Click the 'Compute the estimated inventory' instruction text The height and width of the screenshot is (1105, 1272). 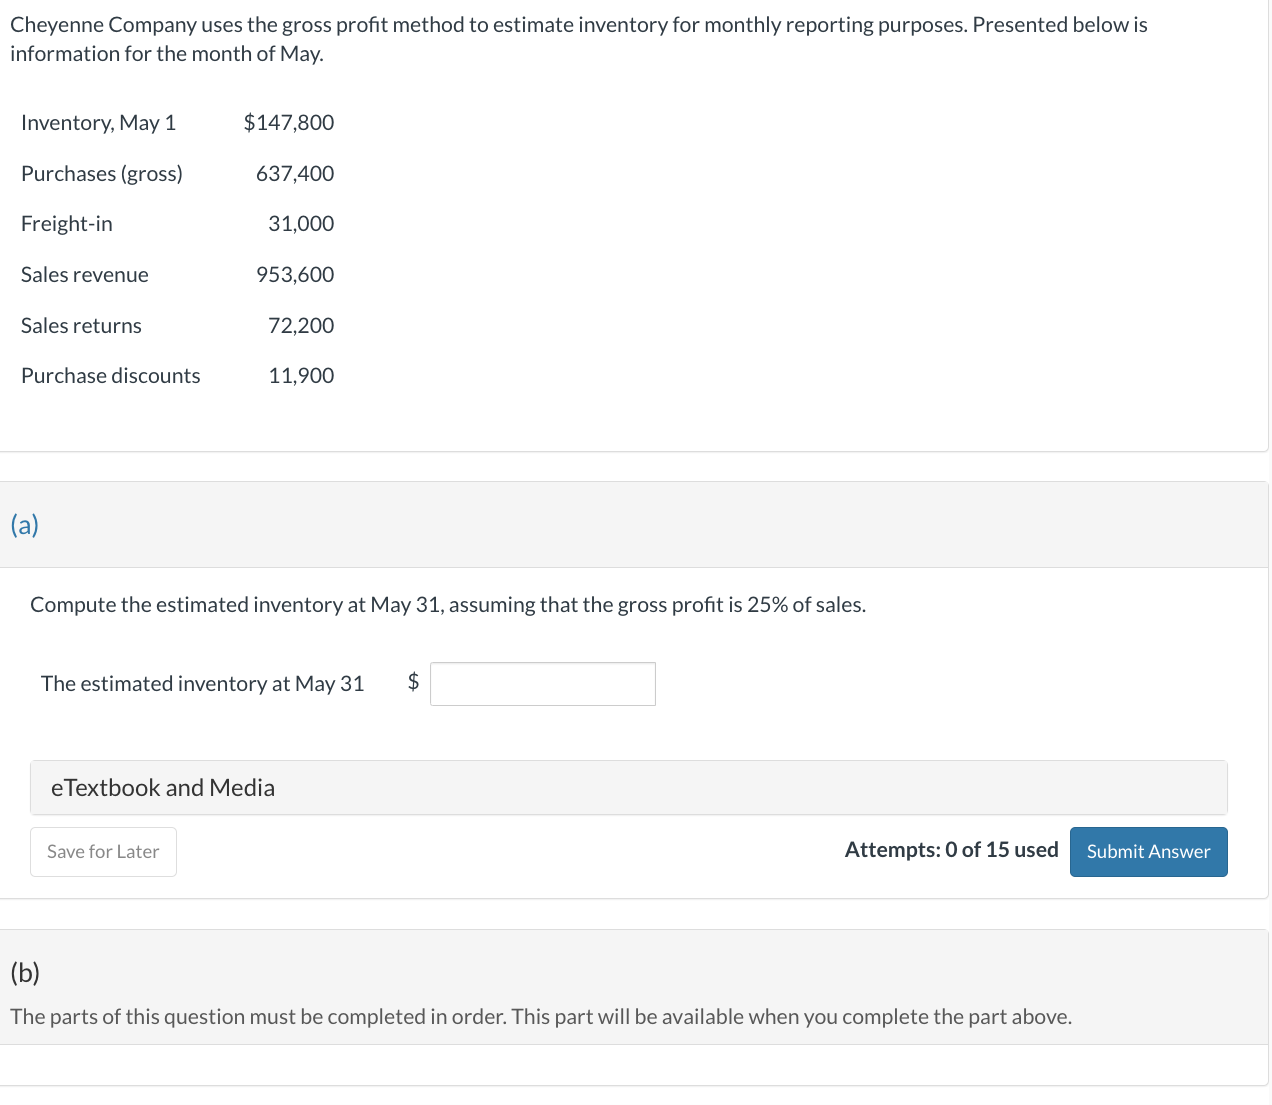point(448,605)
